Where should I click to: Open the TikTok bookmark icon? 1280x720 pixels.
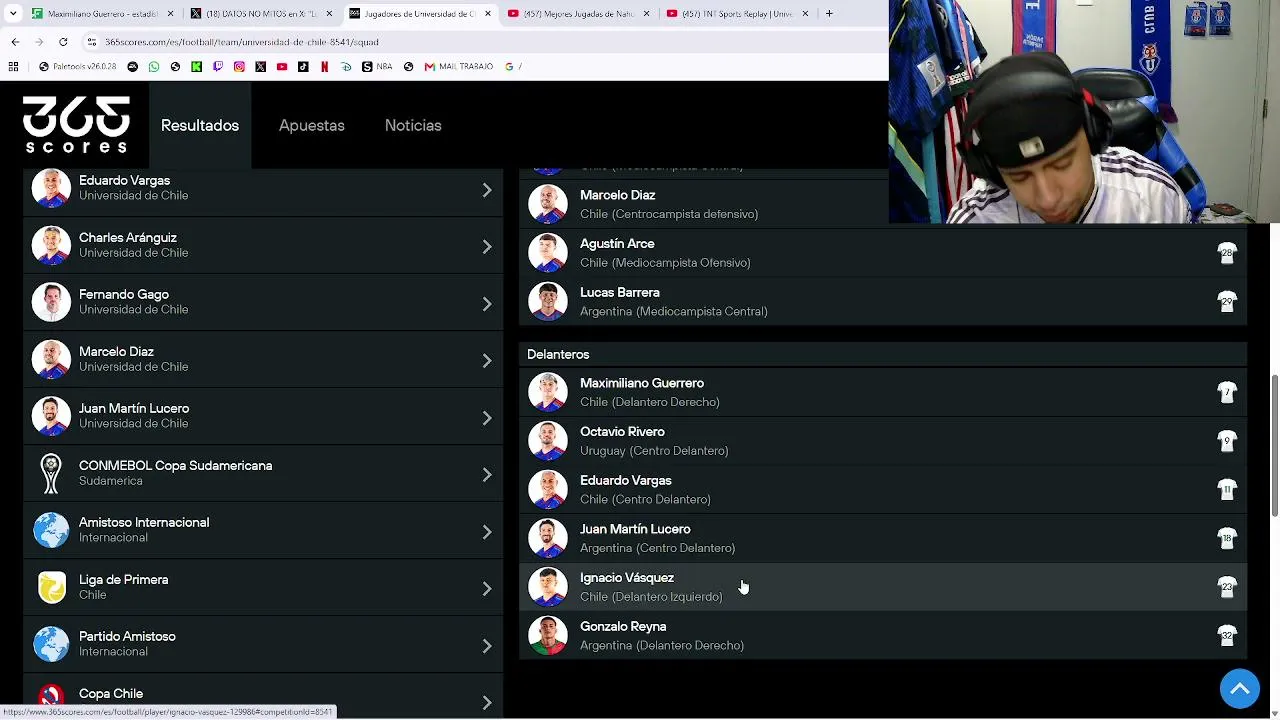click(303, 66)
